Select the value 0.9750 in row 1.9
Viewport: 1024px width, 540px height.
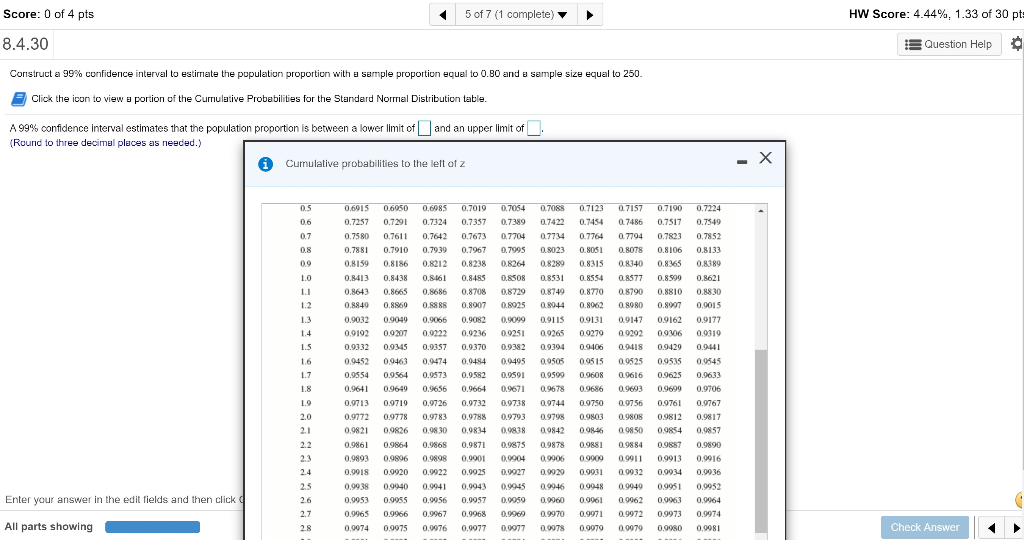(x=591, y=403)
